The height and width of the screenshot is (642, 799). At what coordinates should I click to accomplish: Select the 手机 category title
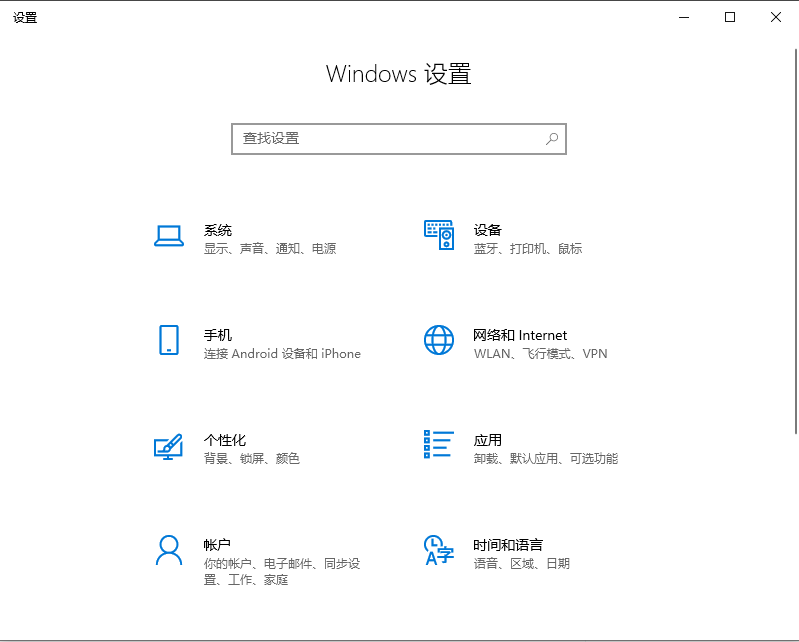click(218, 335)
